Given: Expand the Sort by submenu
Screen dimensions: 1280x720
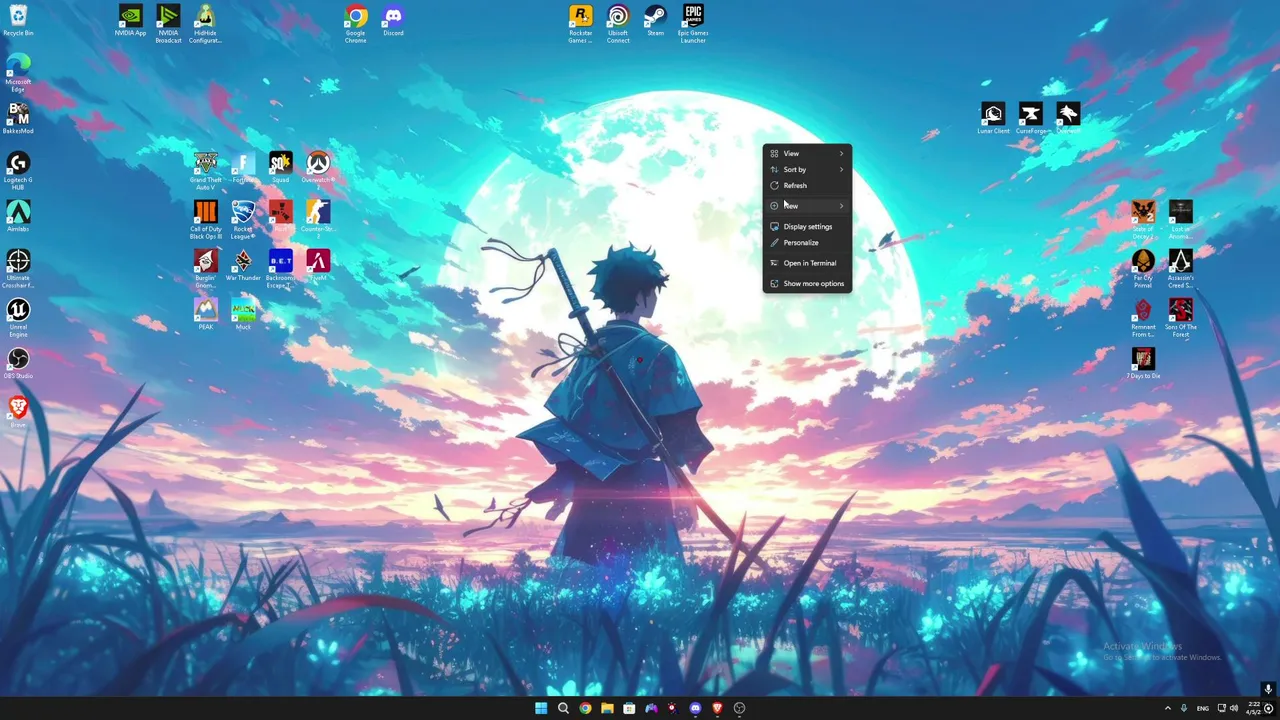Looking at the screenshot, I should (x=807, y=169).
